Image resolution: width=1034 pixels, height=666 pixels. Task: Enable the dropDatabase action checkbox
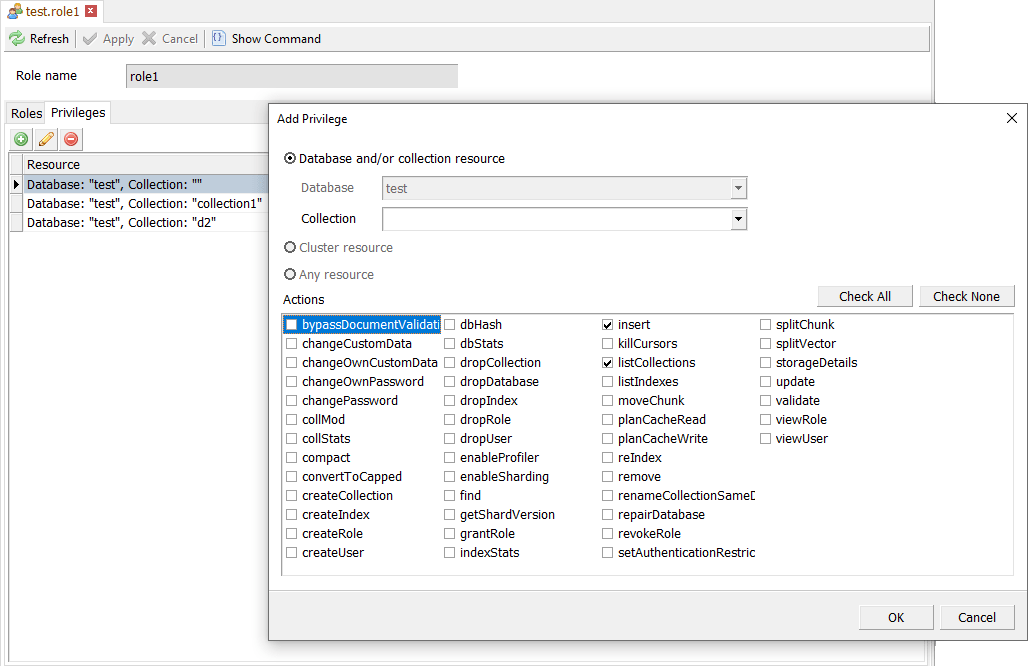tap(450, 382)
